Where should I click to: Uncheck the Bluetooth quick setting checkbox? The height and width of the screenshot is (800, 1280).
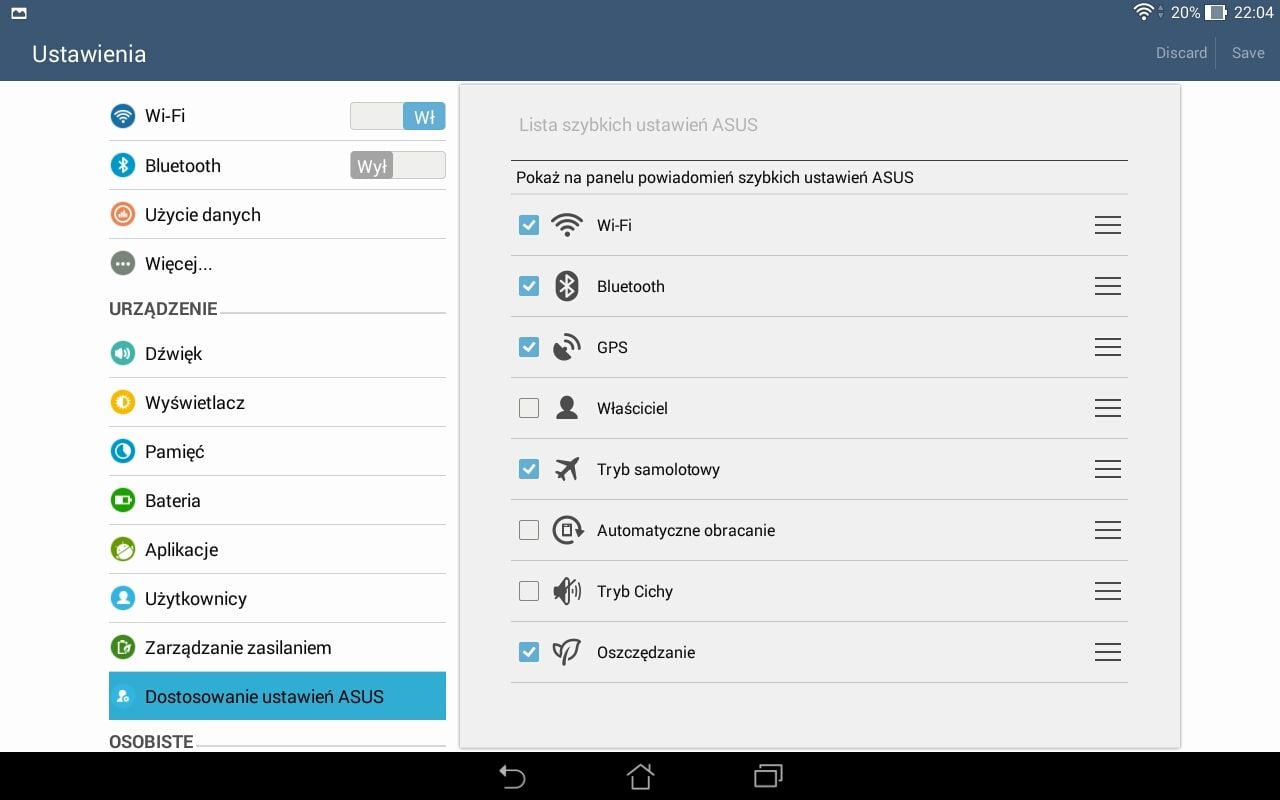click(529, 286)
